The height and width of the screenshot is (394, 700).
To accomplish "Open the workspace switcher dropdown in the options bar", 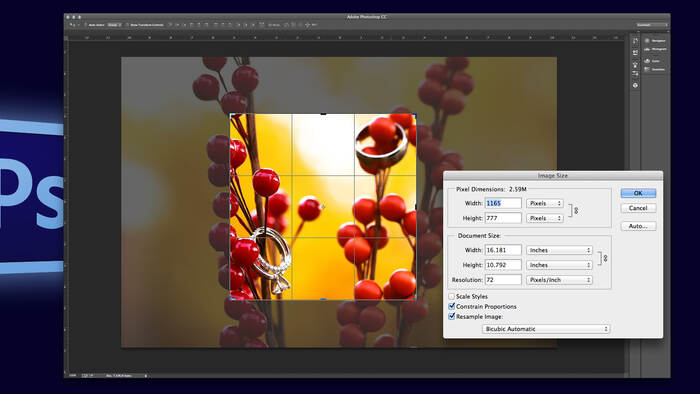I will [652, 25].
